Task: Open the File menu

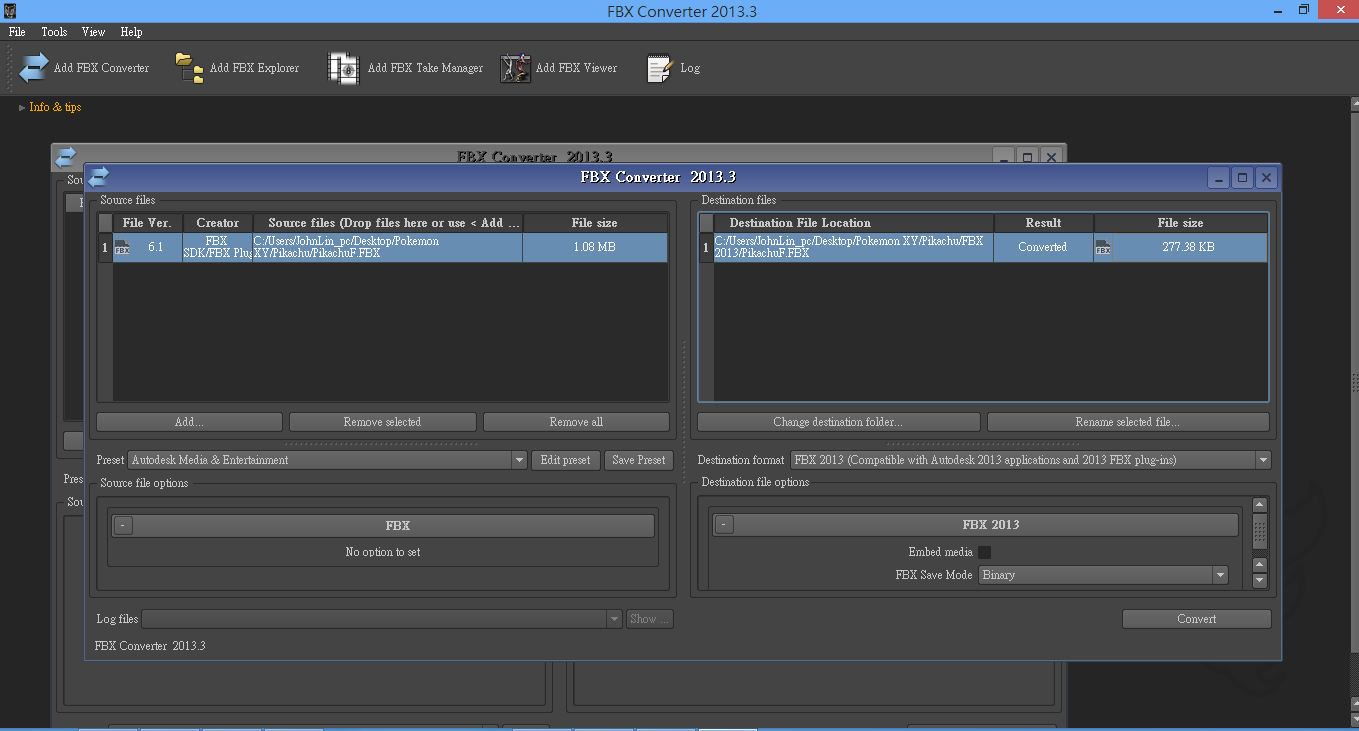Action: coord(17,32)
